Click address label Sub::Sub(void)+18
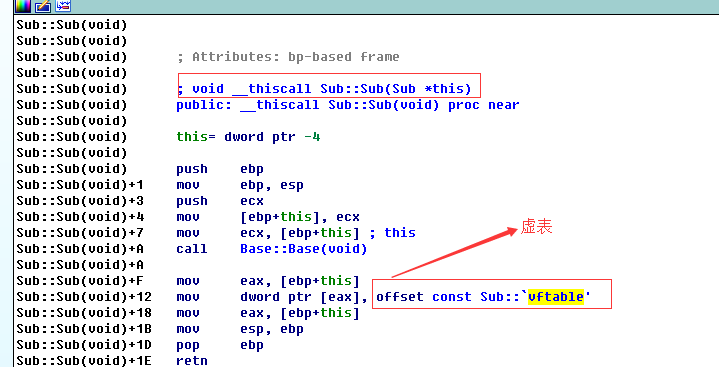The width and height of the screenshot is (719, 367). [x=84, y=313]
